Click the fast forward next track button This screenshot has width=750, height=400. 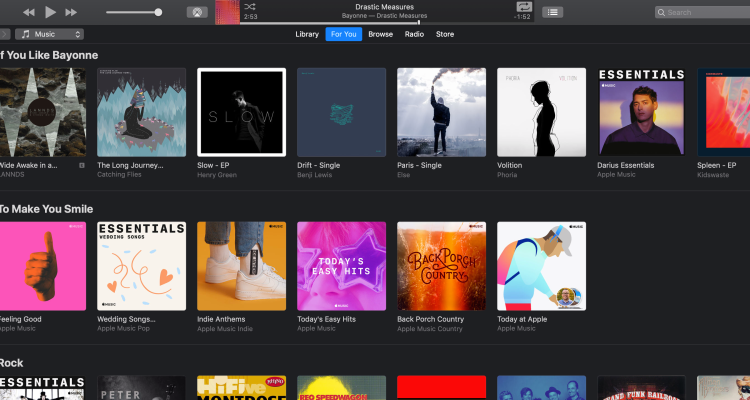71,12
